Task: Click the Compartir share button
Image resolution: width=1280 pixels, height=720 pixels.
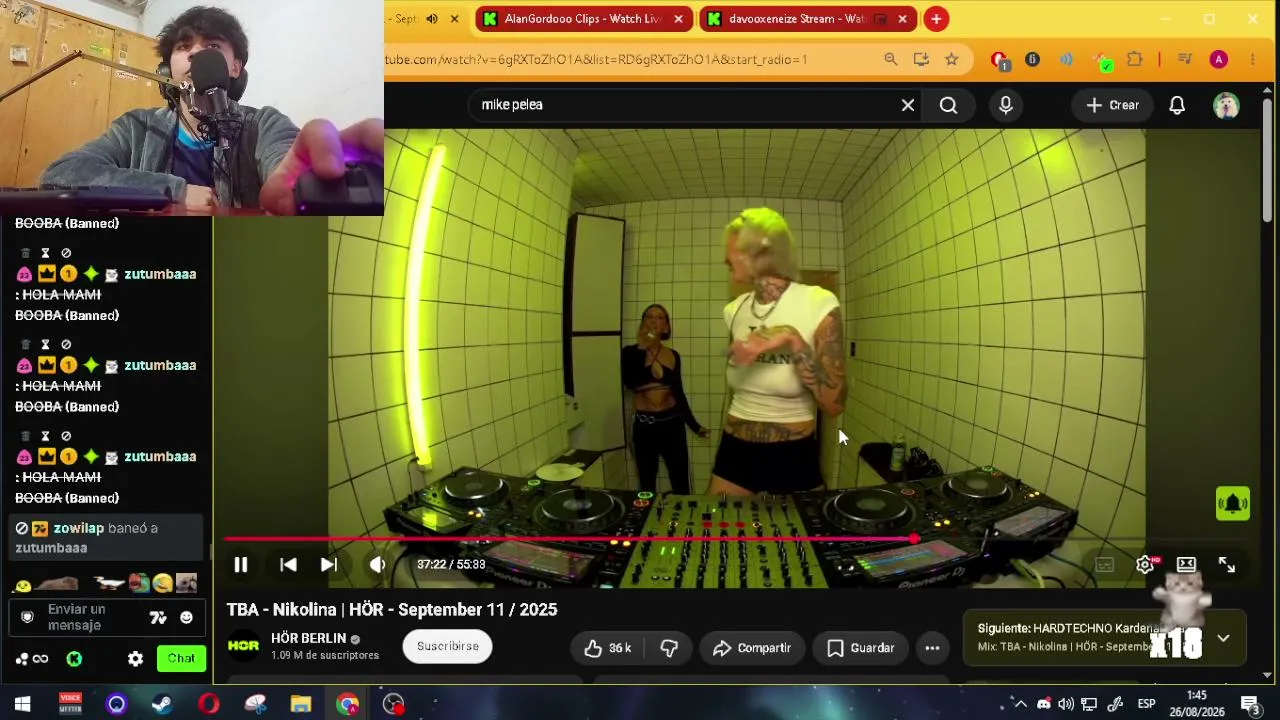Action: tap(752, 648)
